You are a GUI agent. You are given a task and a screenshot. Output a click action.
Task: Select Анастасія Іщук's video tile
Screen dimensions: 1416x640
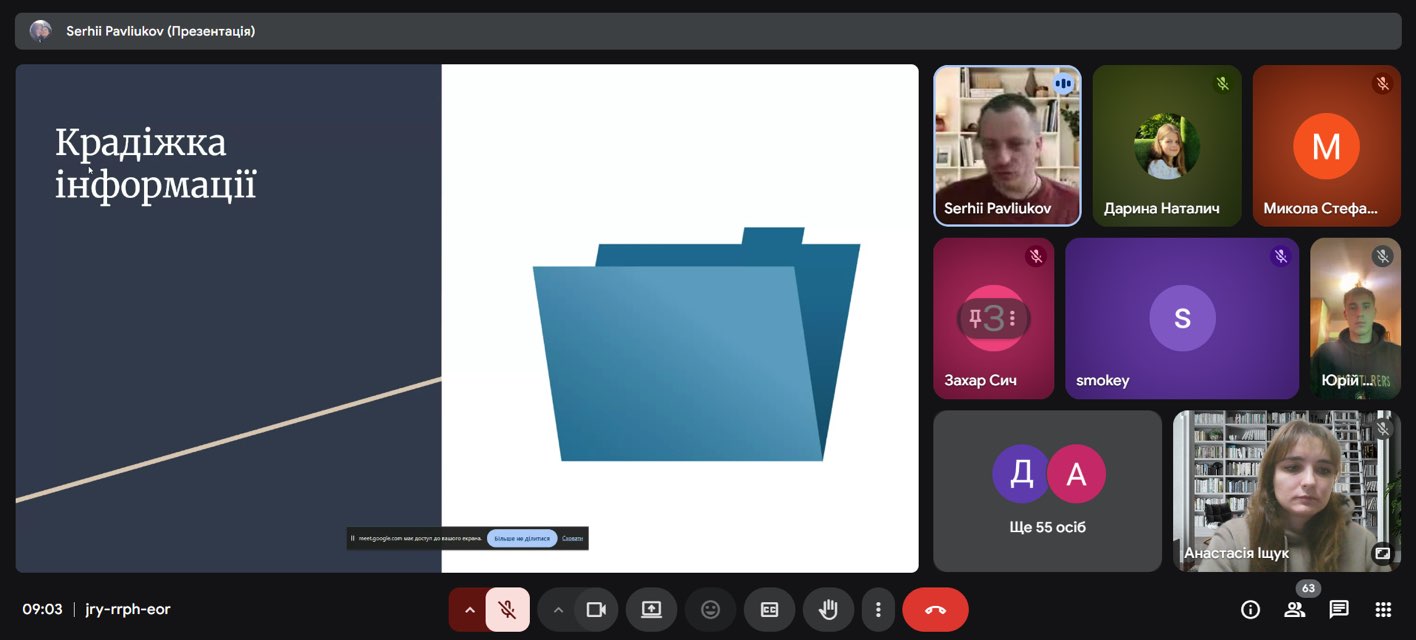[x=1287, y=491]
